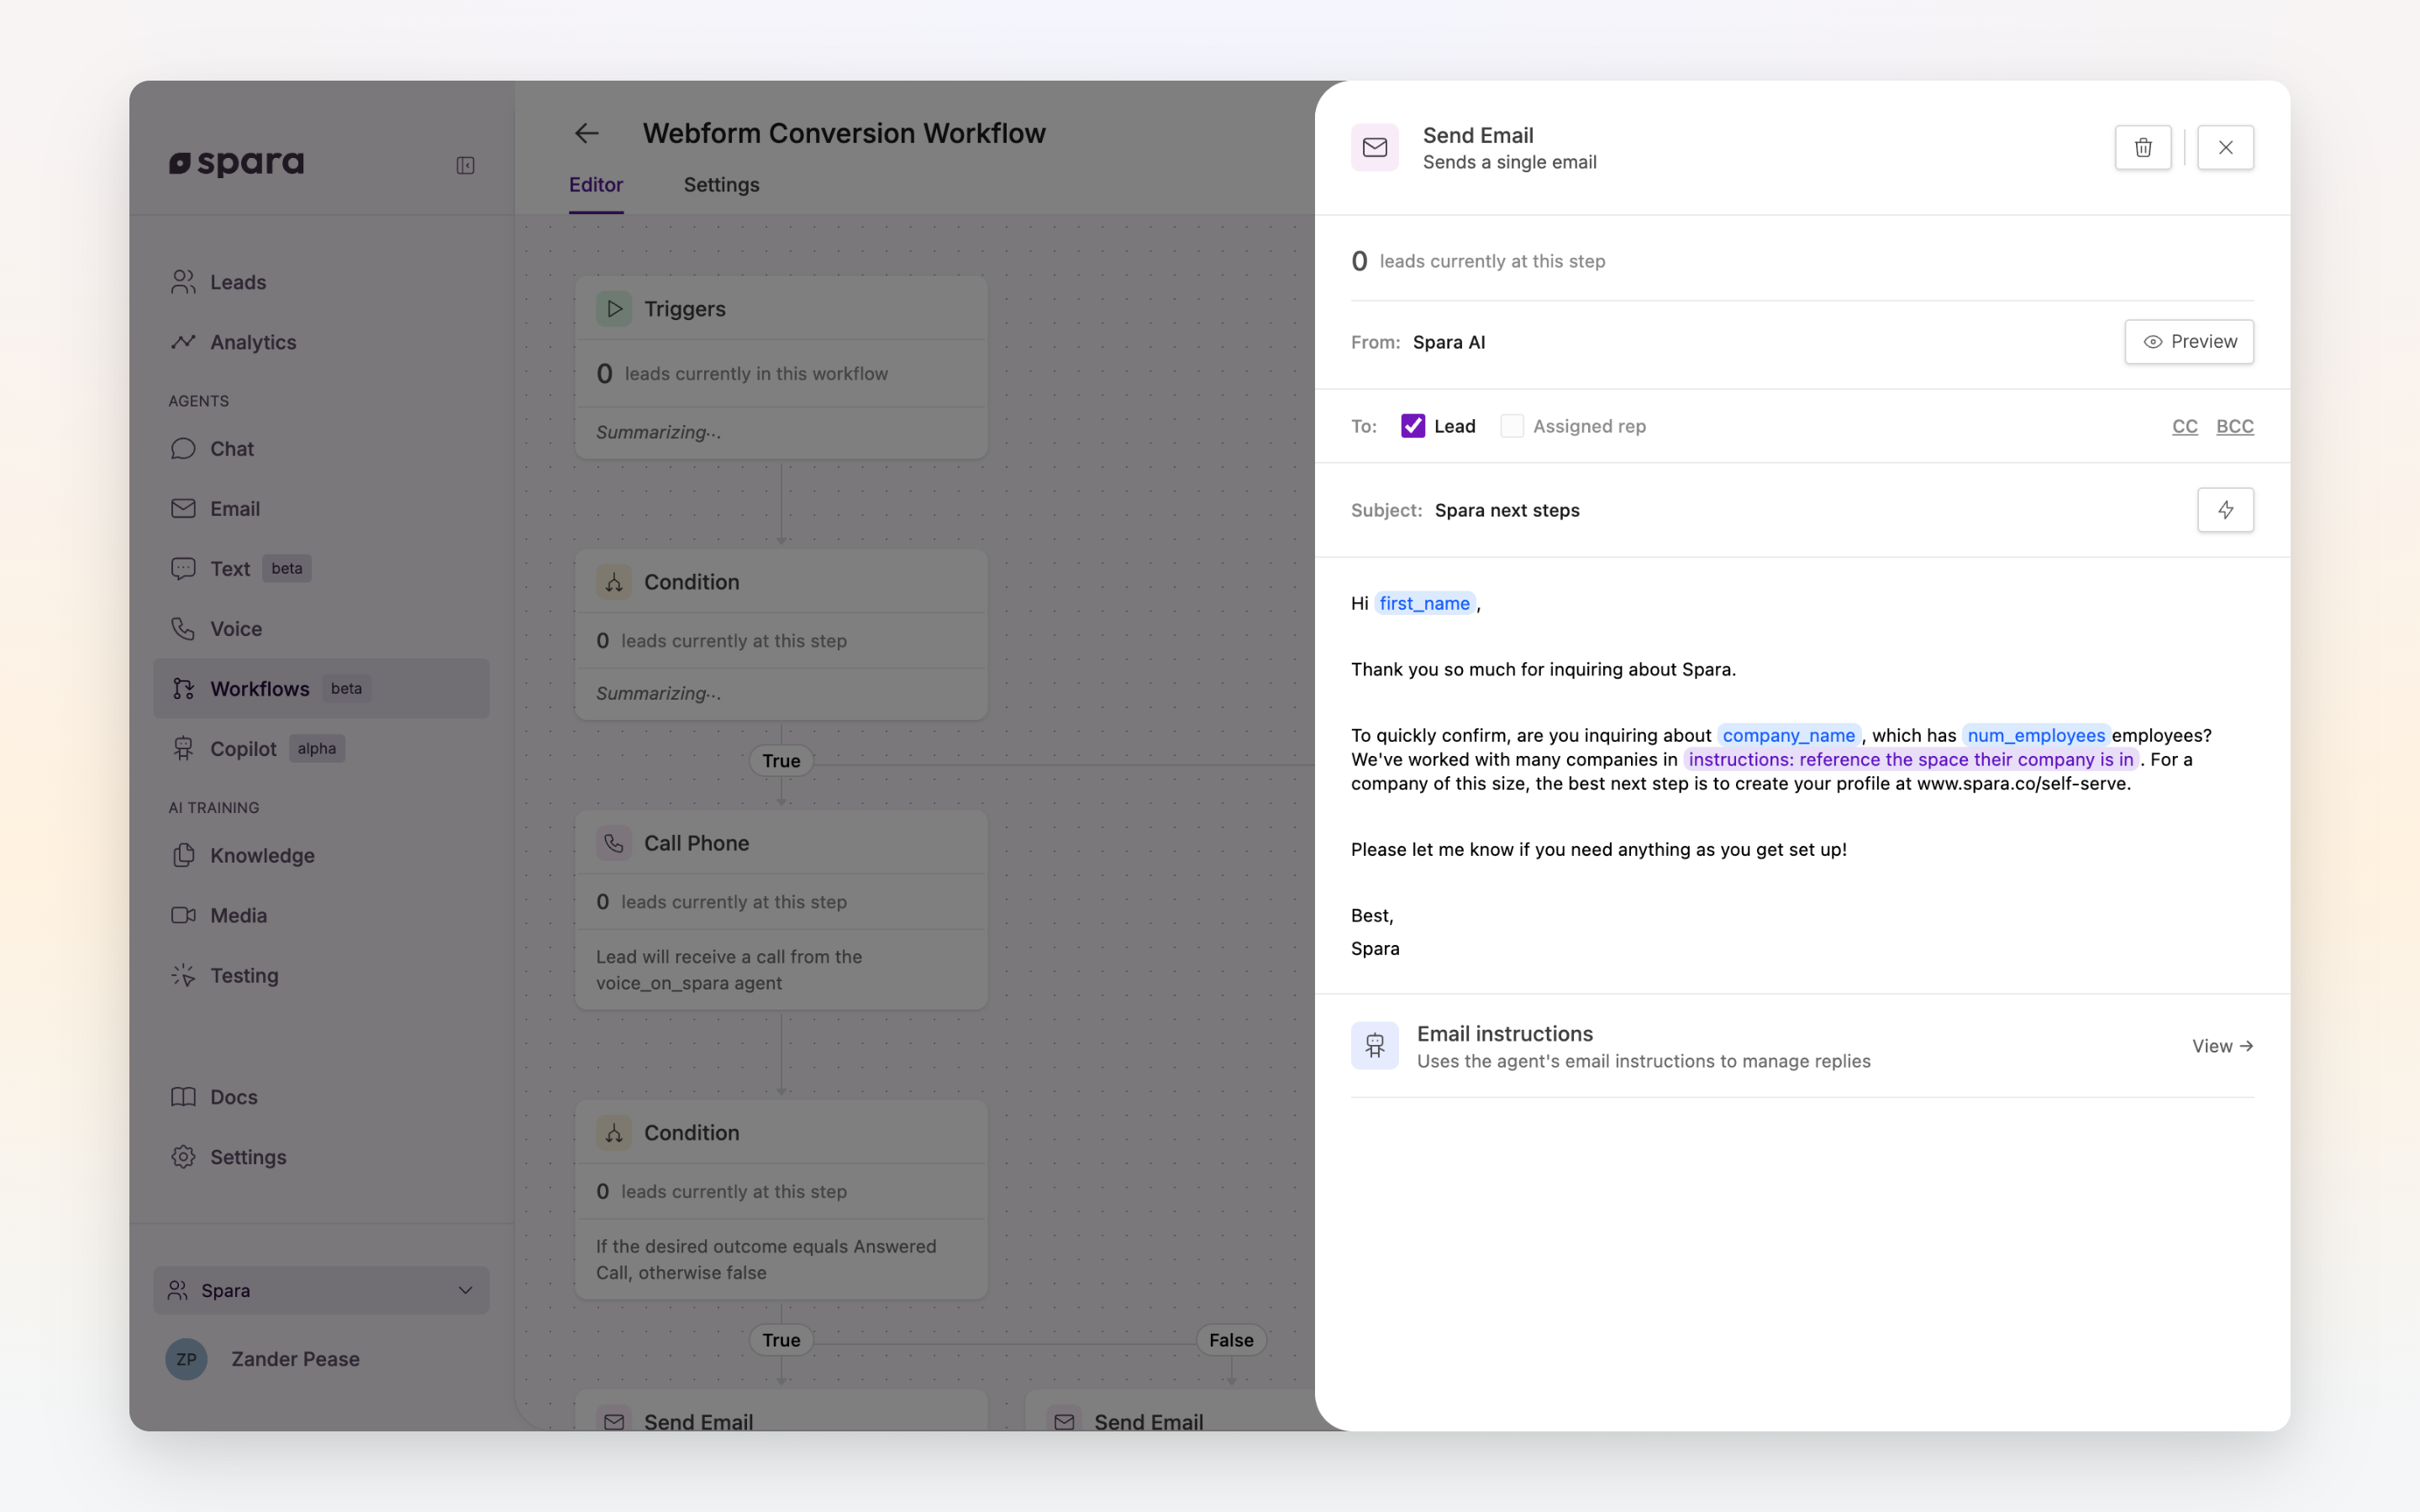Add a CC recipient
This screenshot has width=2420, height=1512.
click(2184, 426)
